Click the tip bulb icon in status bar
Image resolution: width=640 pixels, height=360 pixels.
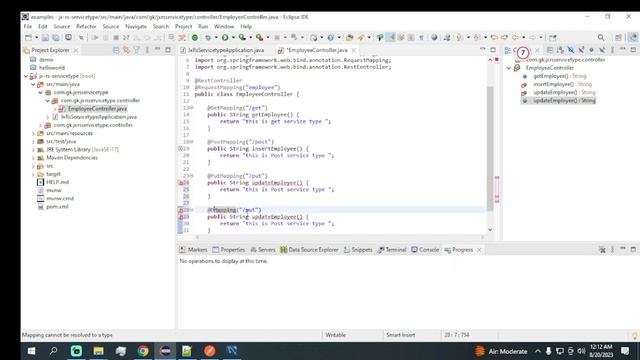pos(634,336)
